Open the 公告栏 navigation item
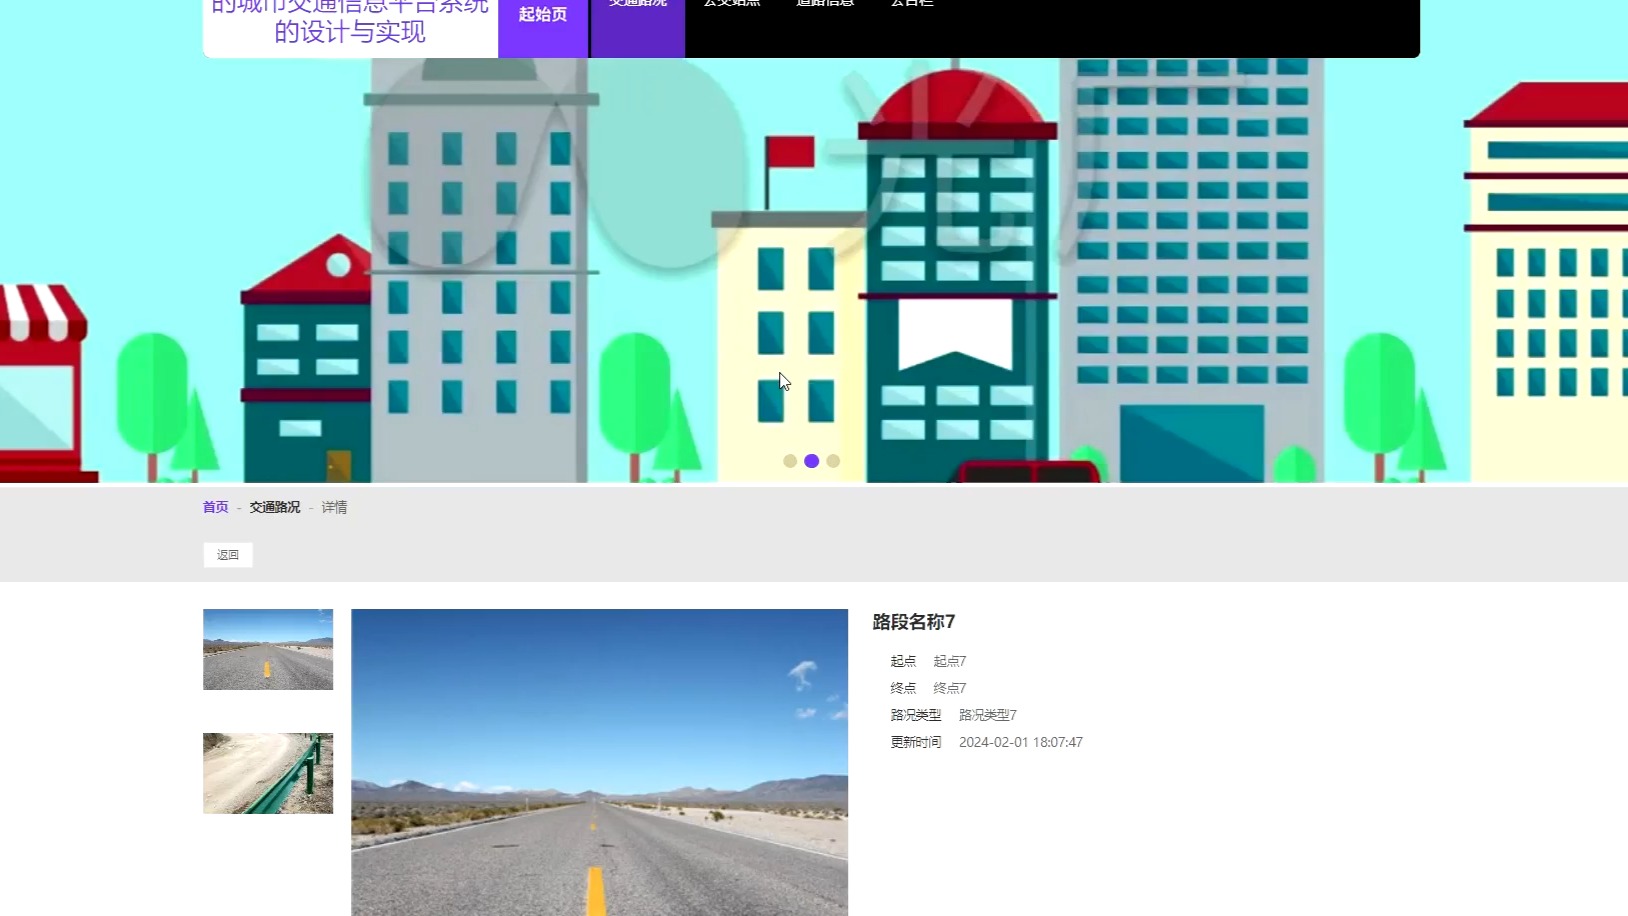This screenshot has height=916, width=1628. point(912,6)
